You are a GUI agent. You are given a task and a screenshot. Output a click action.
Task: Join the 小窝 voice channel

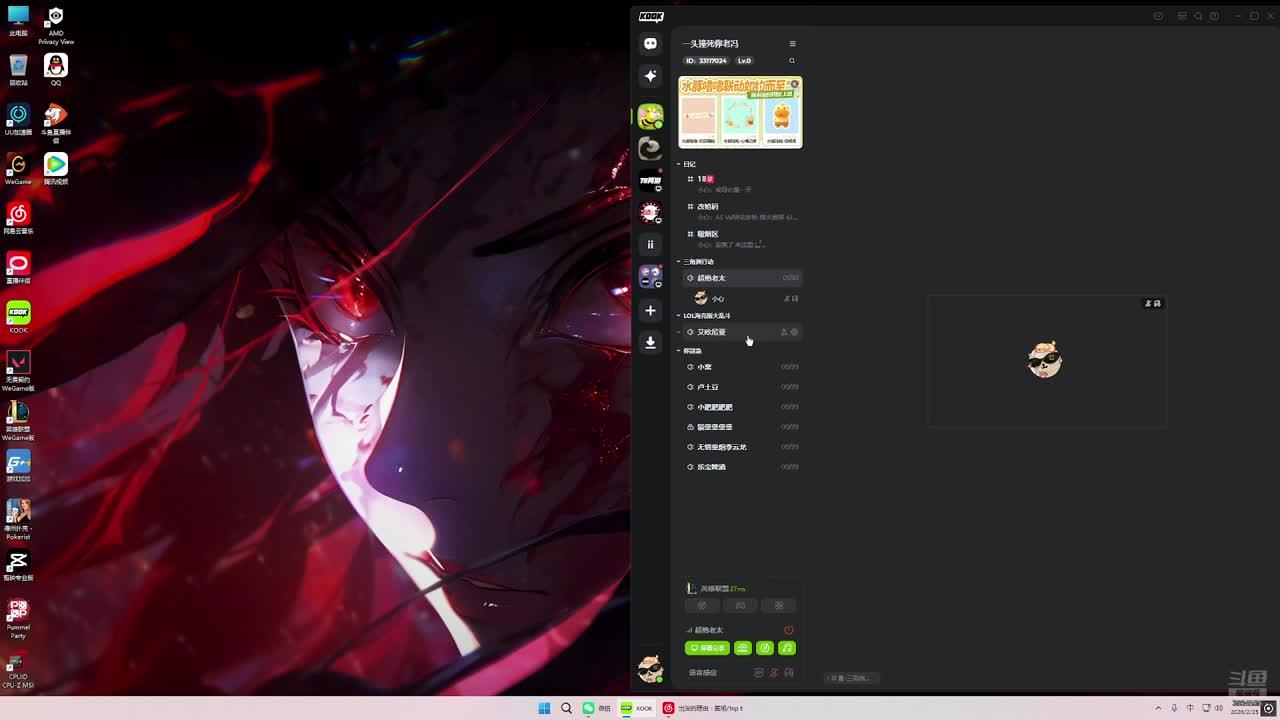point(705,367)
